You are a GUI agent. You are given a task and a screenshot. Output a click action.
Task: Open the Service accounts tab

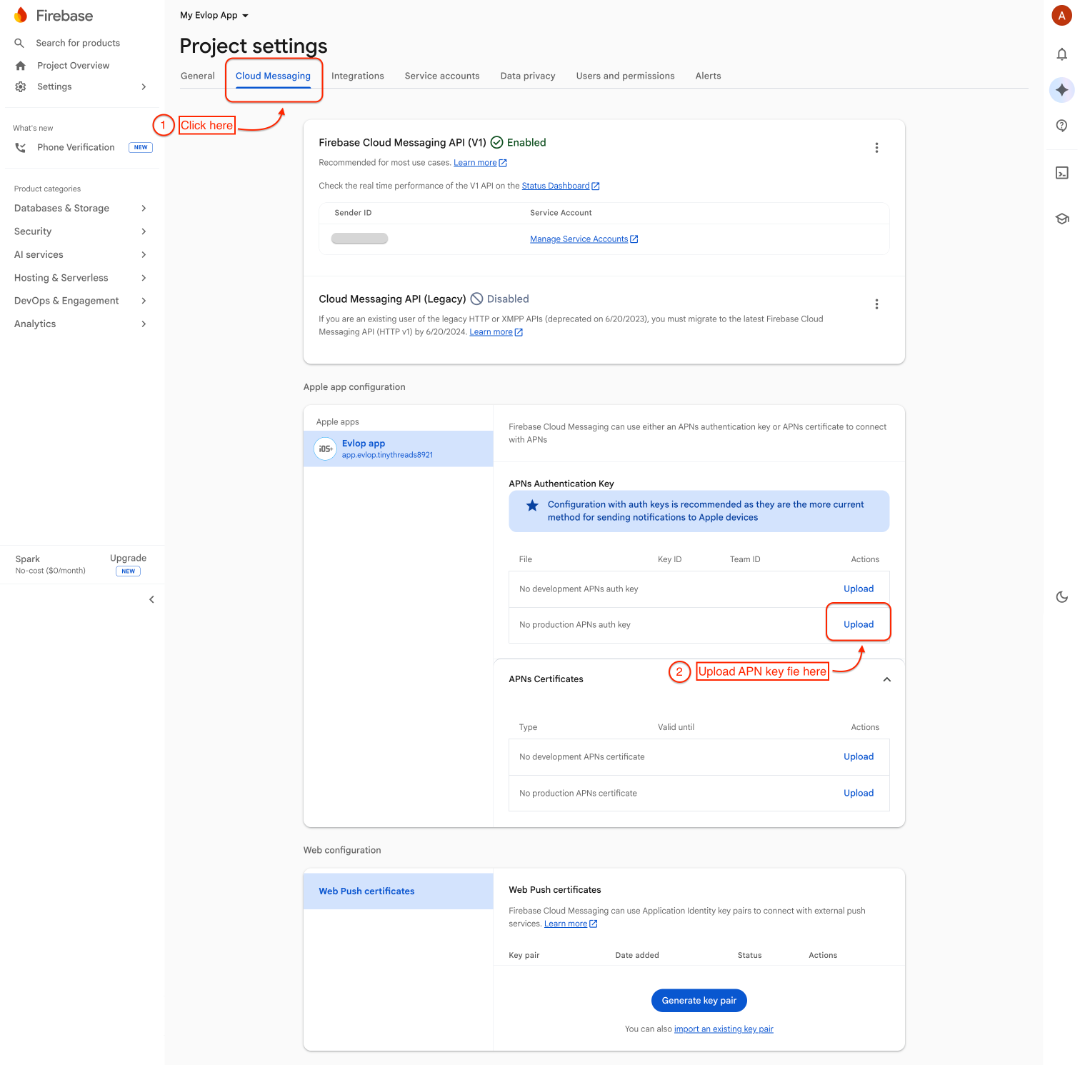(442, 76)
